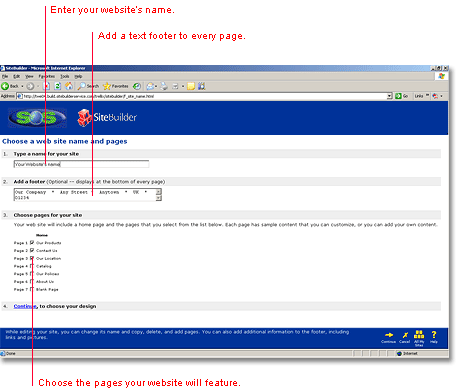The width and height of the screenshot is (459, 392).
Task: Click the green Go button
Action: pyautogui.click(x=398, y=96)
